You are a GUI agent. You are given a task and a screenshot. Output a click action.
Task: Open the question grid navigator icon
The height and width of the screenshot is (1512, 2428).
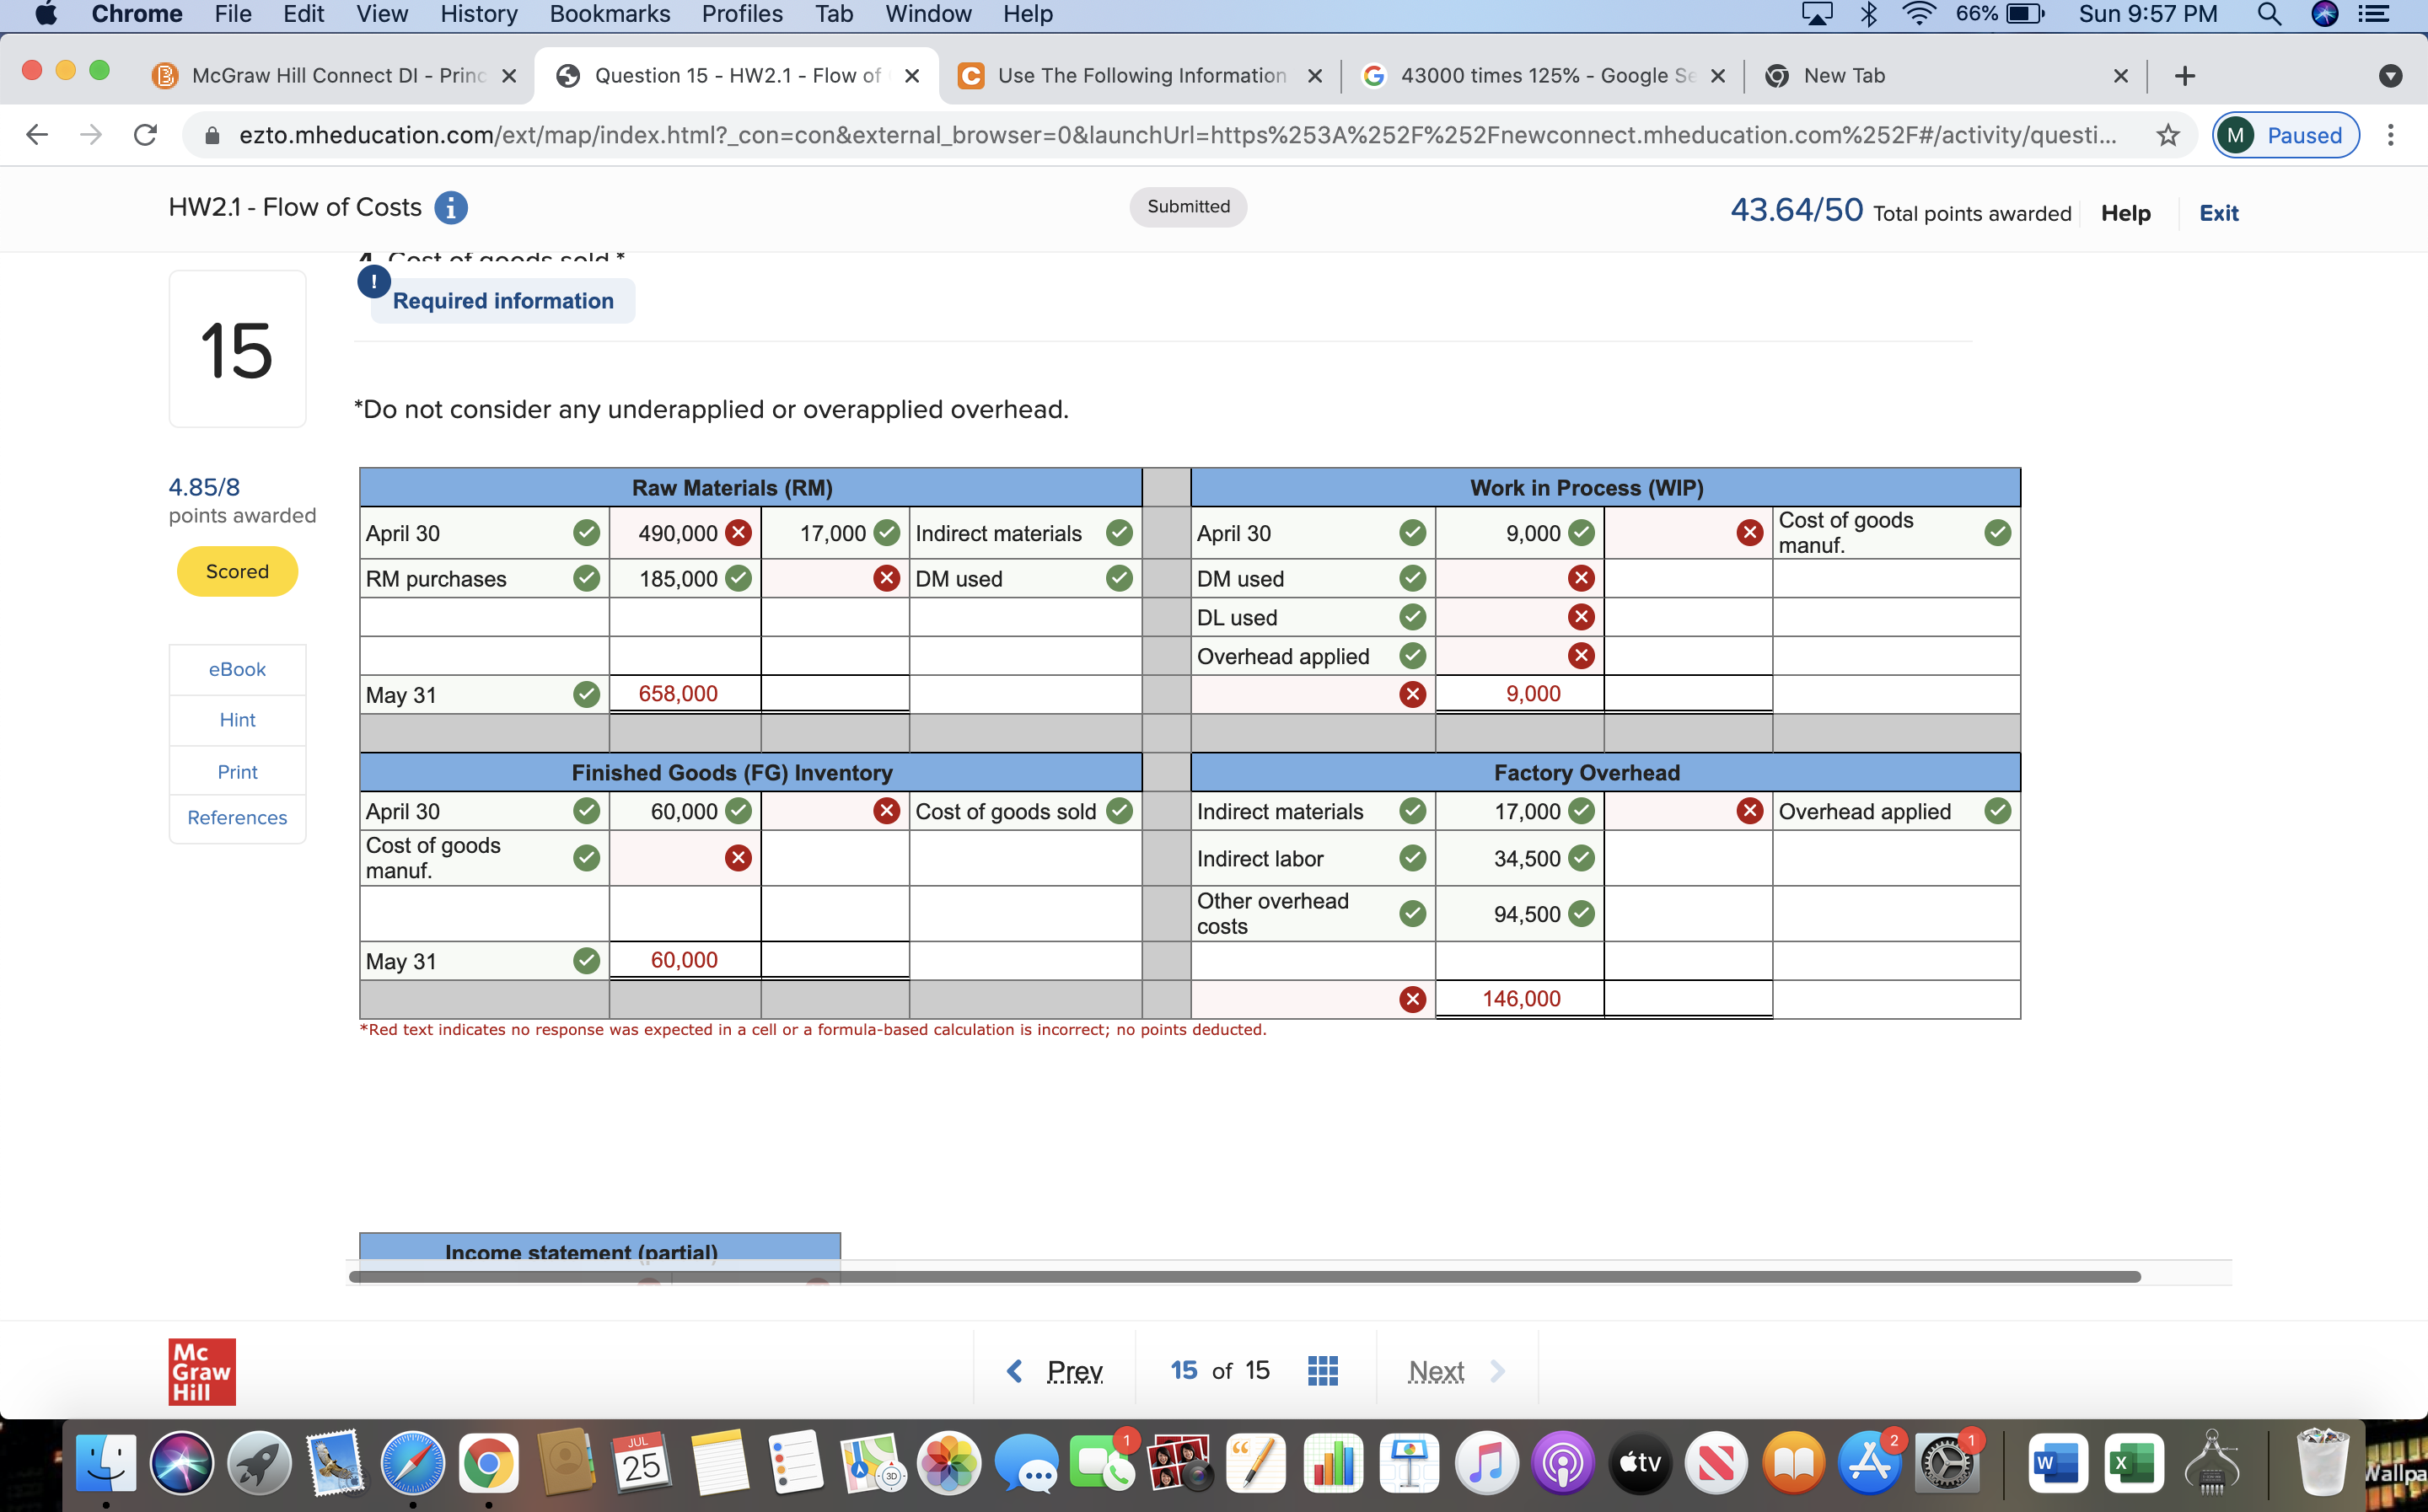pyautogui.click(x=1322, y=1370)
